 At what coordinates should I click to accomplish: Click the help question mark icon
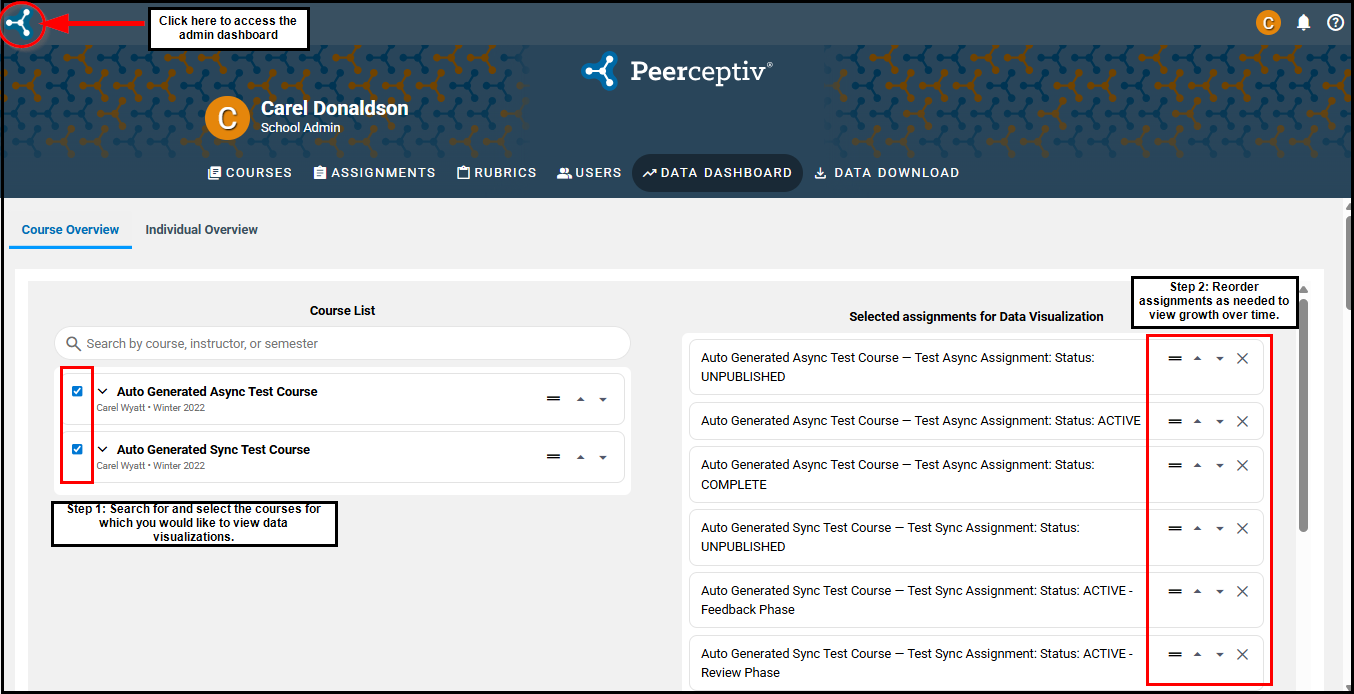(x=1335, y=22)
